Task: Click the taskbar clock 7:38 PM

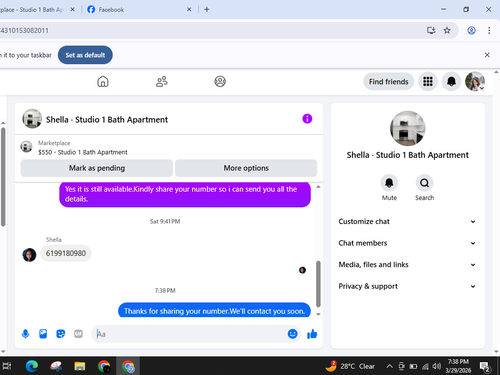Action: tap(458, 366)
